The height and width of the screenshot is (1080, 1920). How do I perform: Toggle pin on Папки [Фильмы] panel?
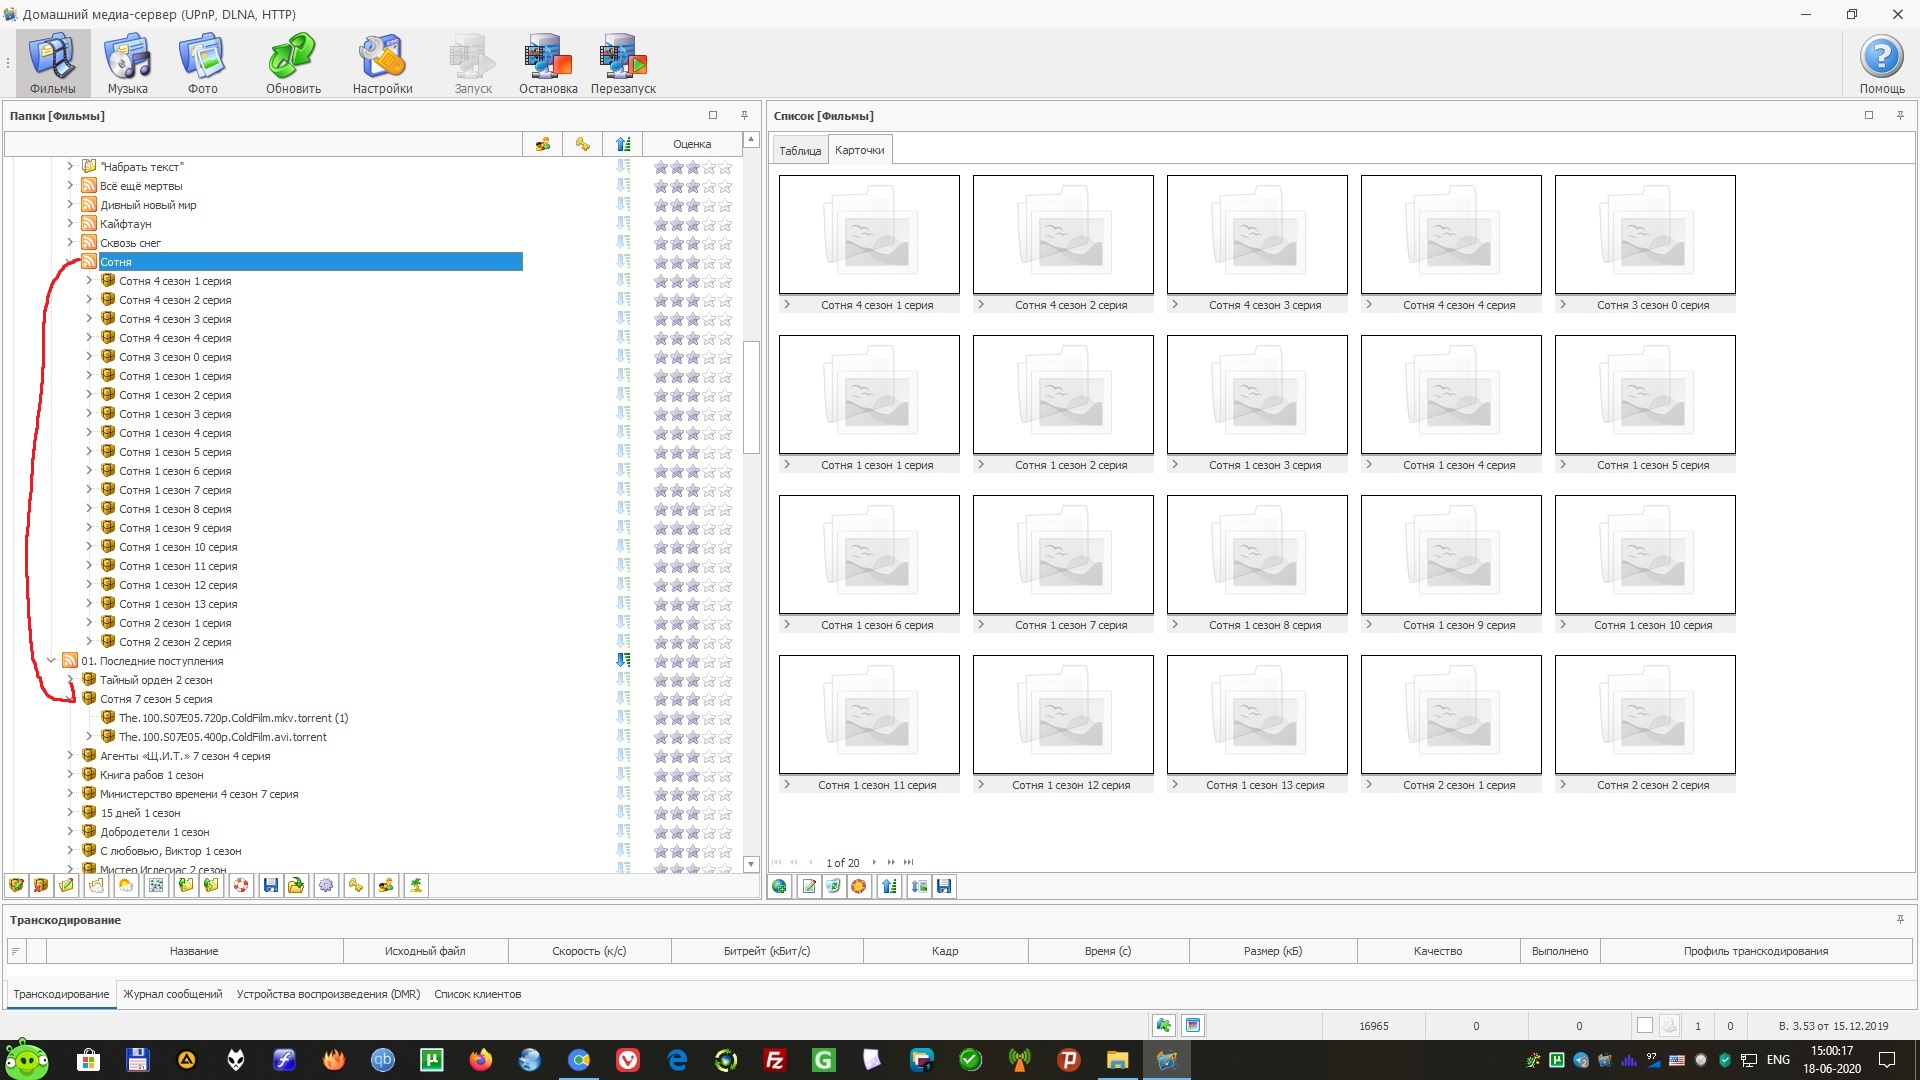[x=744, y=115]
